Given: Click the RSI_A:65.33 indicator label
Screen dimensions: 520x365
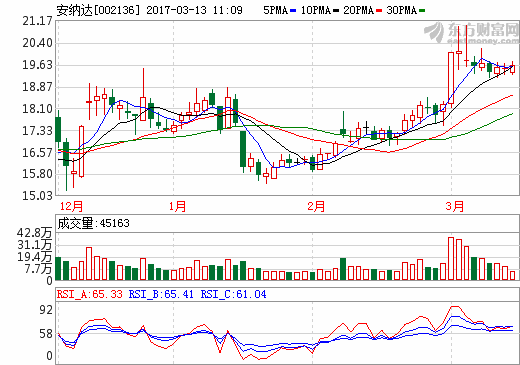Looking at the screenshot, I should click(x=90, y=294).
